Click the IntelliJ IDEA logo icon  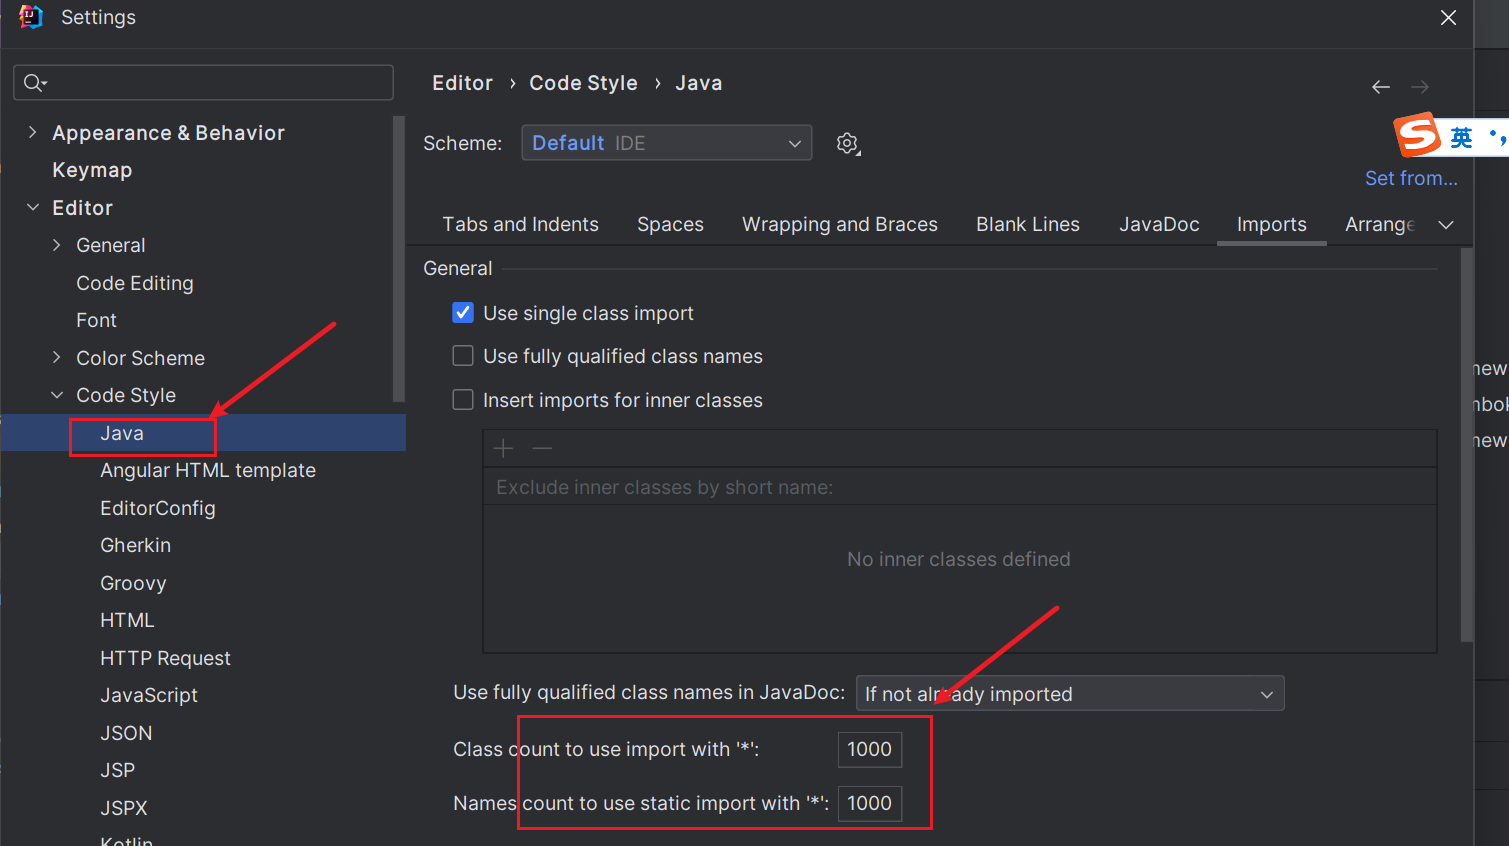[x=29, y=16]
